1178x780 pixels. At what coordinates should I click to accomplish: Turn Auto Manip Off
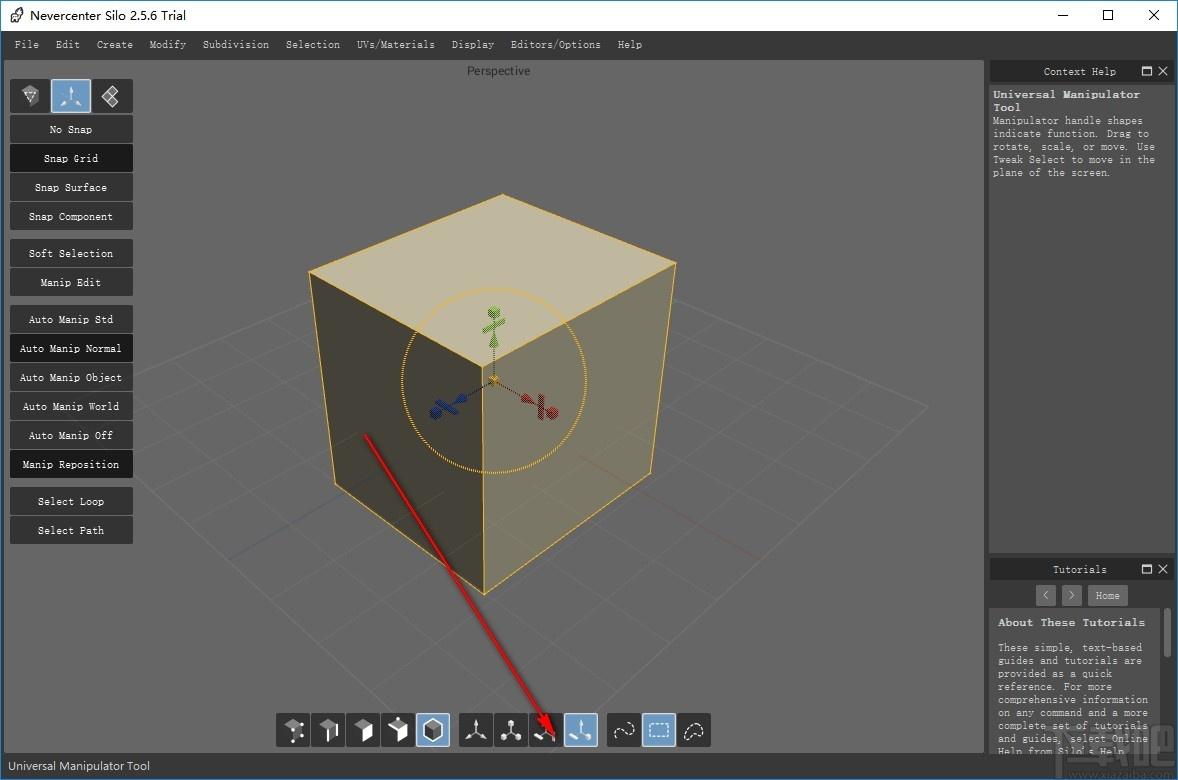coord(71,435)
